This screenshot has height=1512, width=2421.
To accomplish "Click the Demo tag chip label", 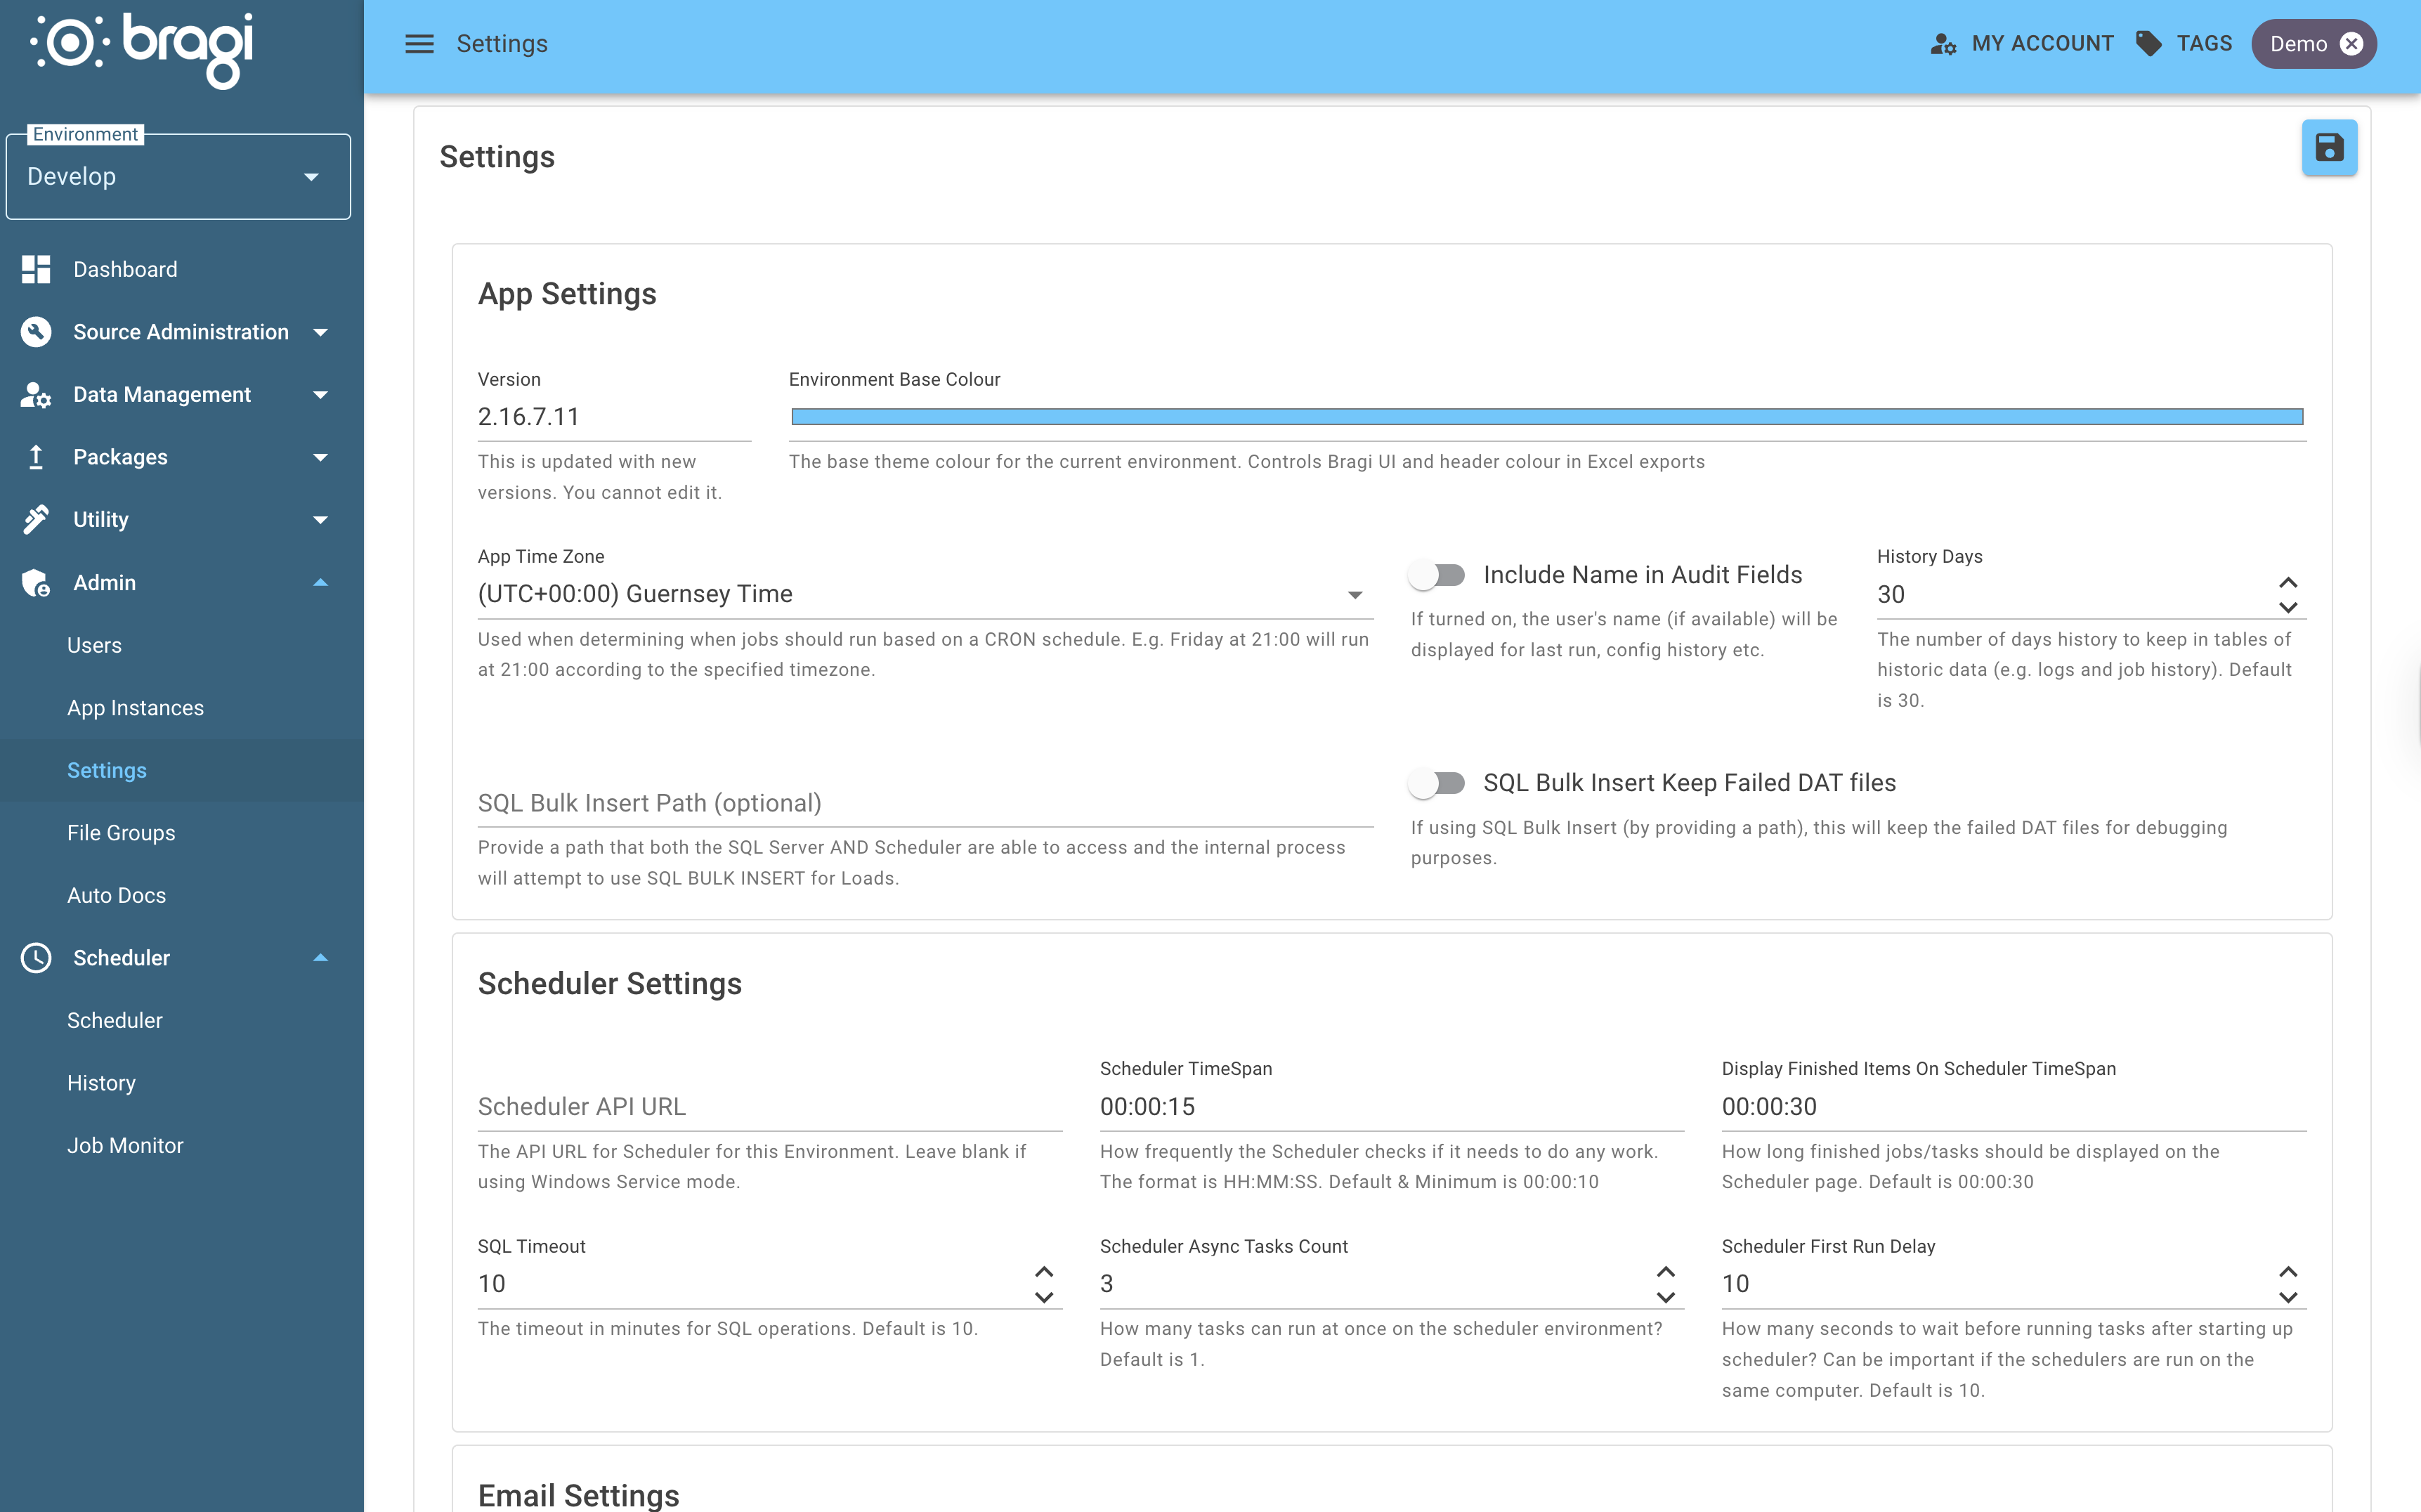I will [2298, 44].
